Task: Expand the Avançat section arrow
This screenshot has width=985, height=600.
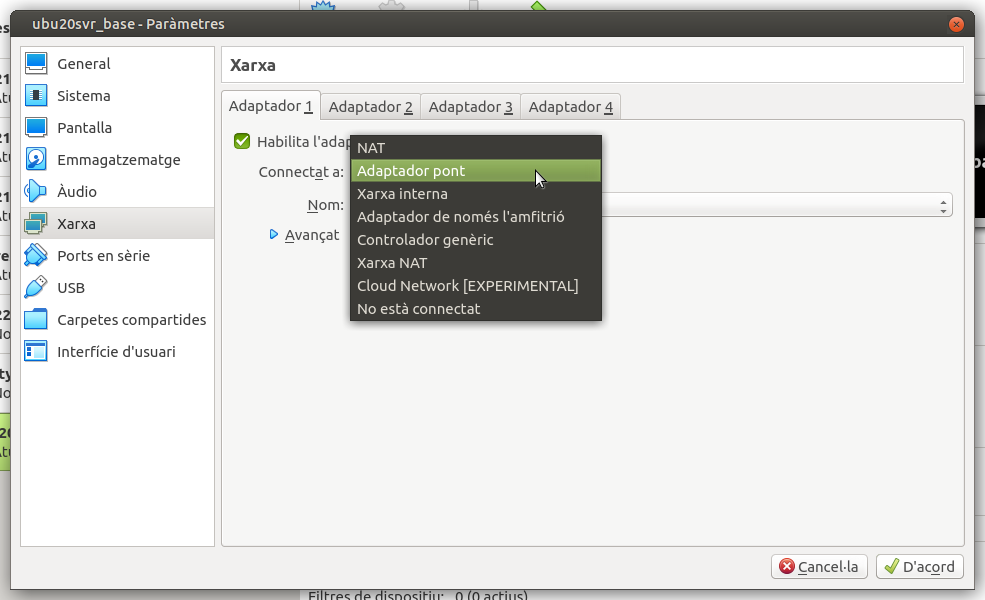Action: pyautogui.click(x=274, y=235)
